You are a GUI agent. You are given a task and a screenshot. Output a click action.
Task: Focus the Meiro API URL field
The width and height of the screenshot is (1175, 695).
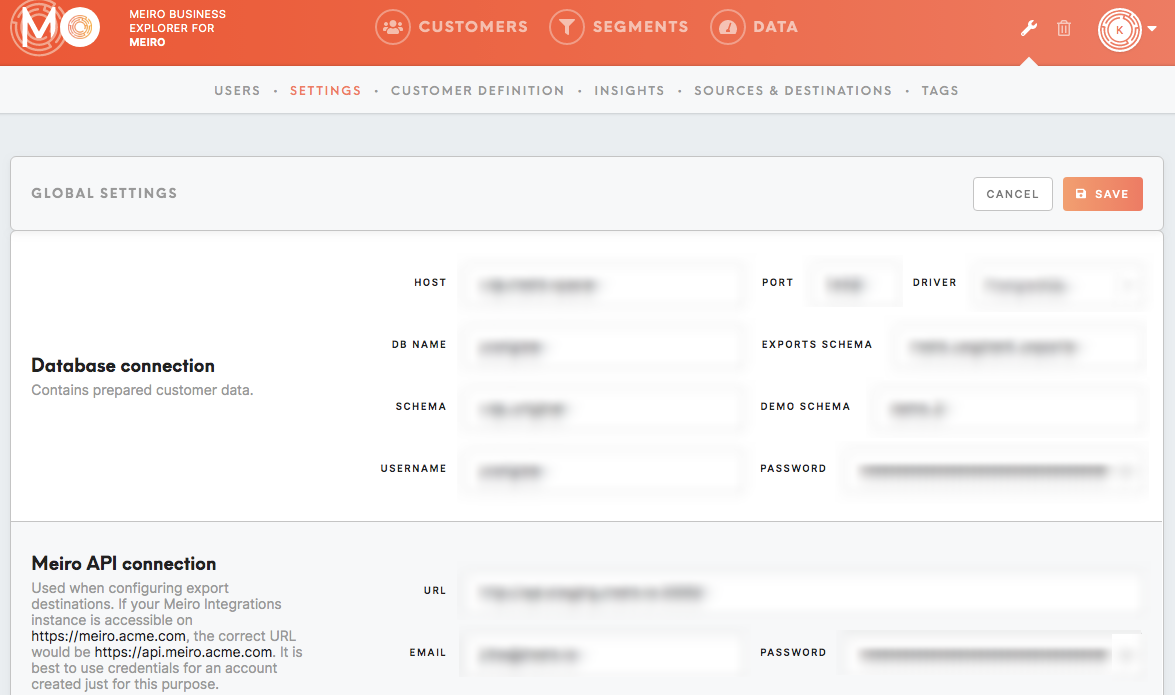click(801, 593)
